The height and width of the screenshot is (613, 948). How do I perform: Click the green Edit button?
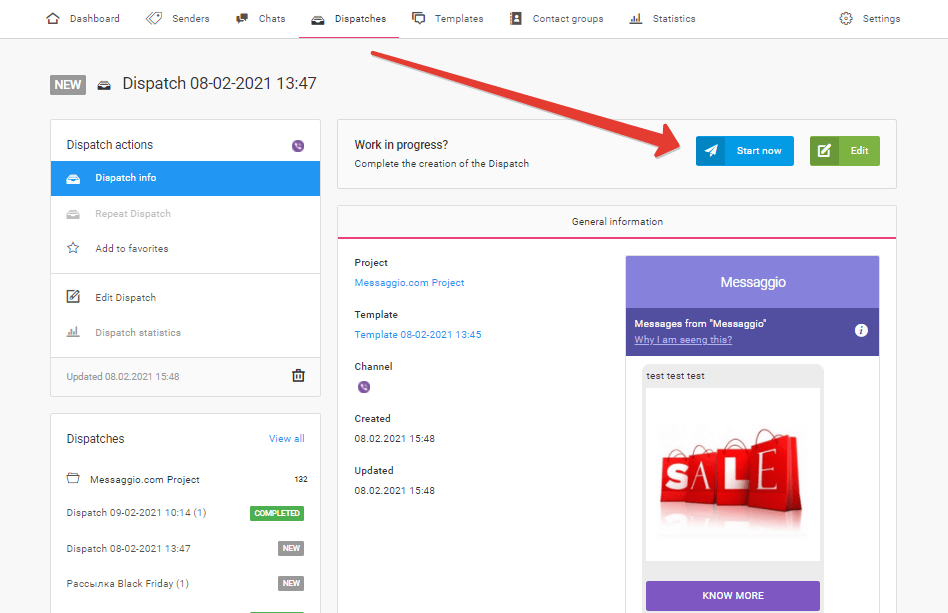point(845,151)
